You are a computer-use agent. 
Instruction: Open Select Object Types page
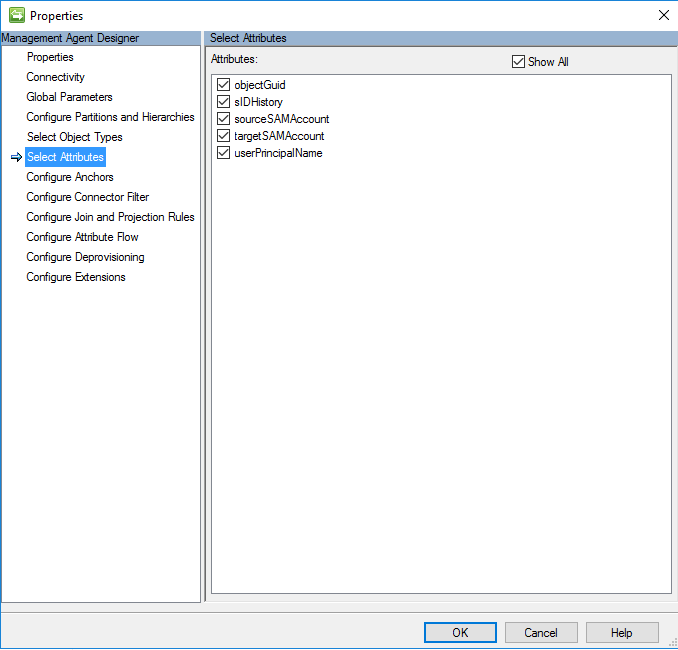74,137
